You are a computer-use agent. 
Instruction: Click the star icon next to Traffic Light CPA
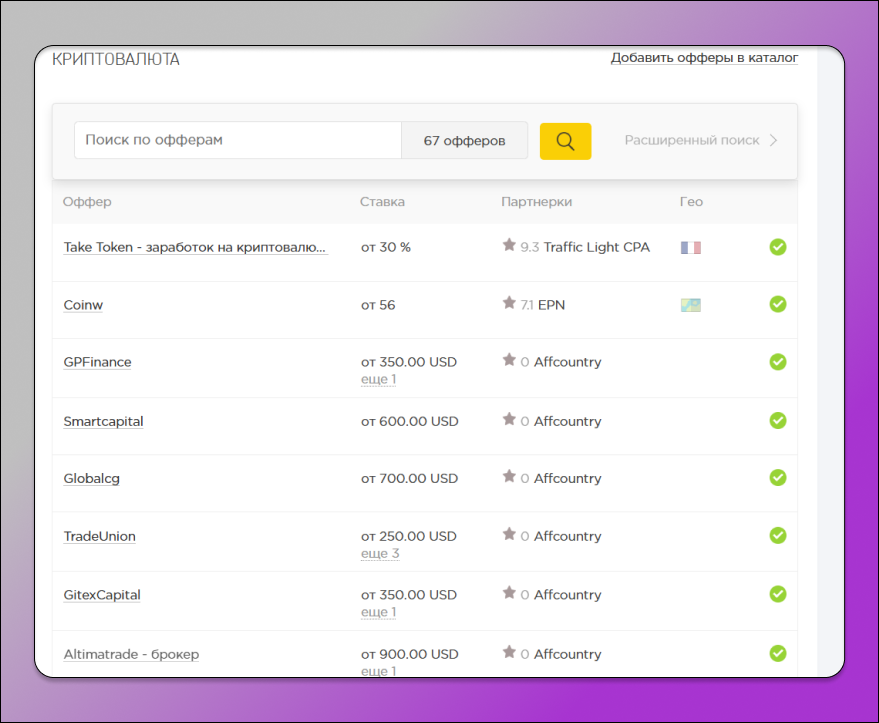[x=509, y=245]
